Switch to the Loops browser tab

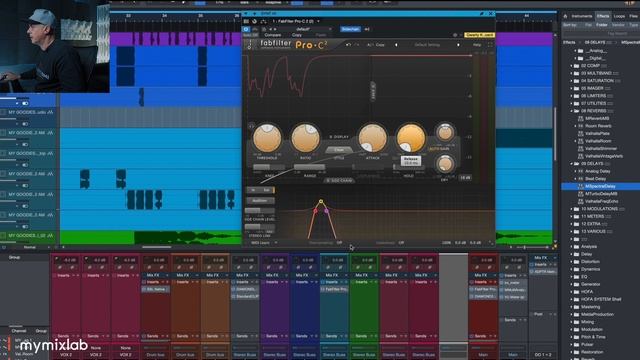619,16
